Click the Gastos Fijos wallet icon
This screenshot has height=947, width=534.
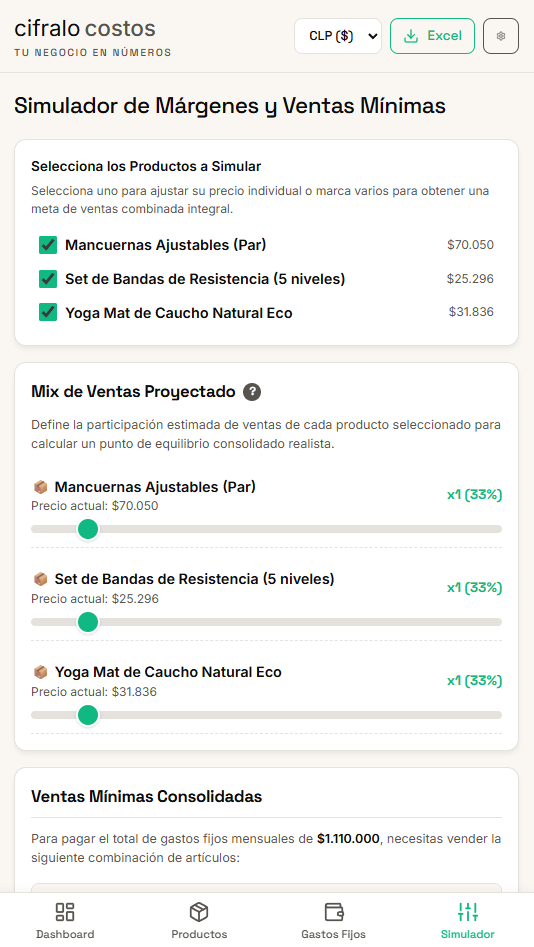(333, 911)
